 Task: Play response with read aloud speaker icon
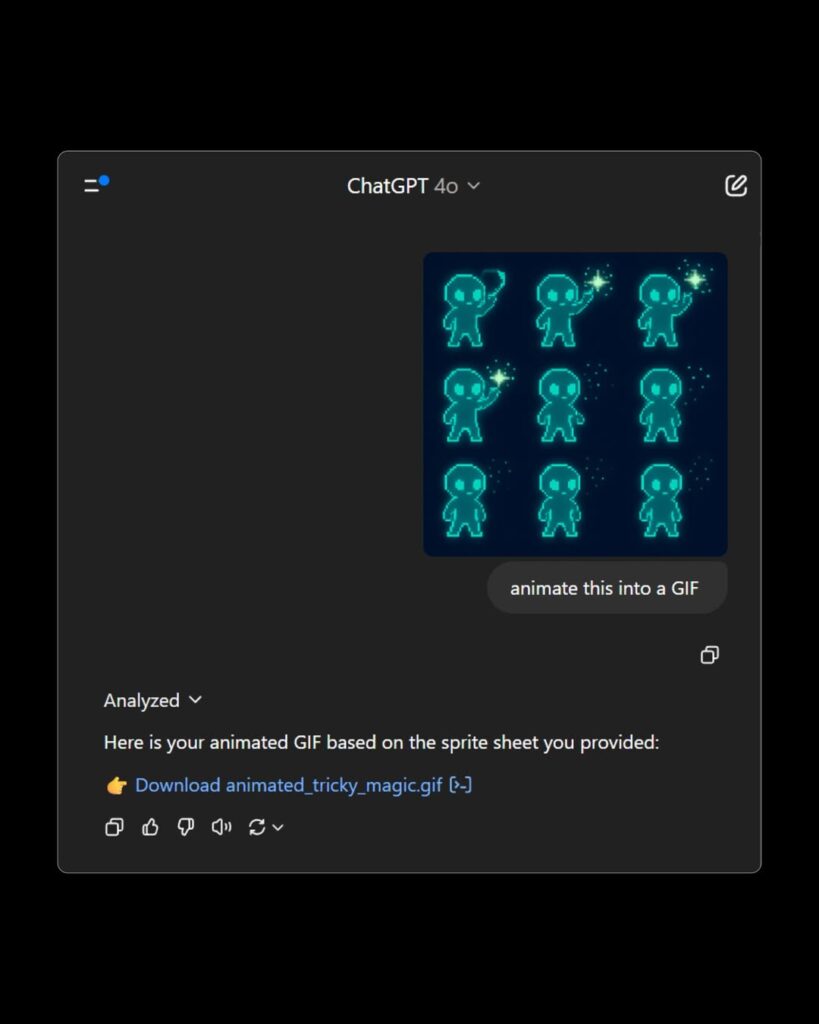pos(221,827)
